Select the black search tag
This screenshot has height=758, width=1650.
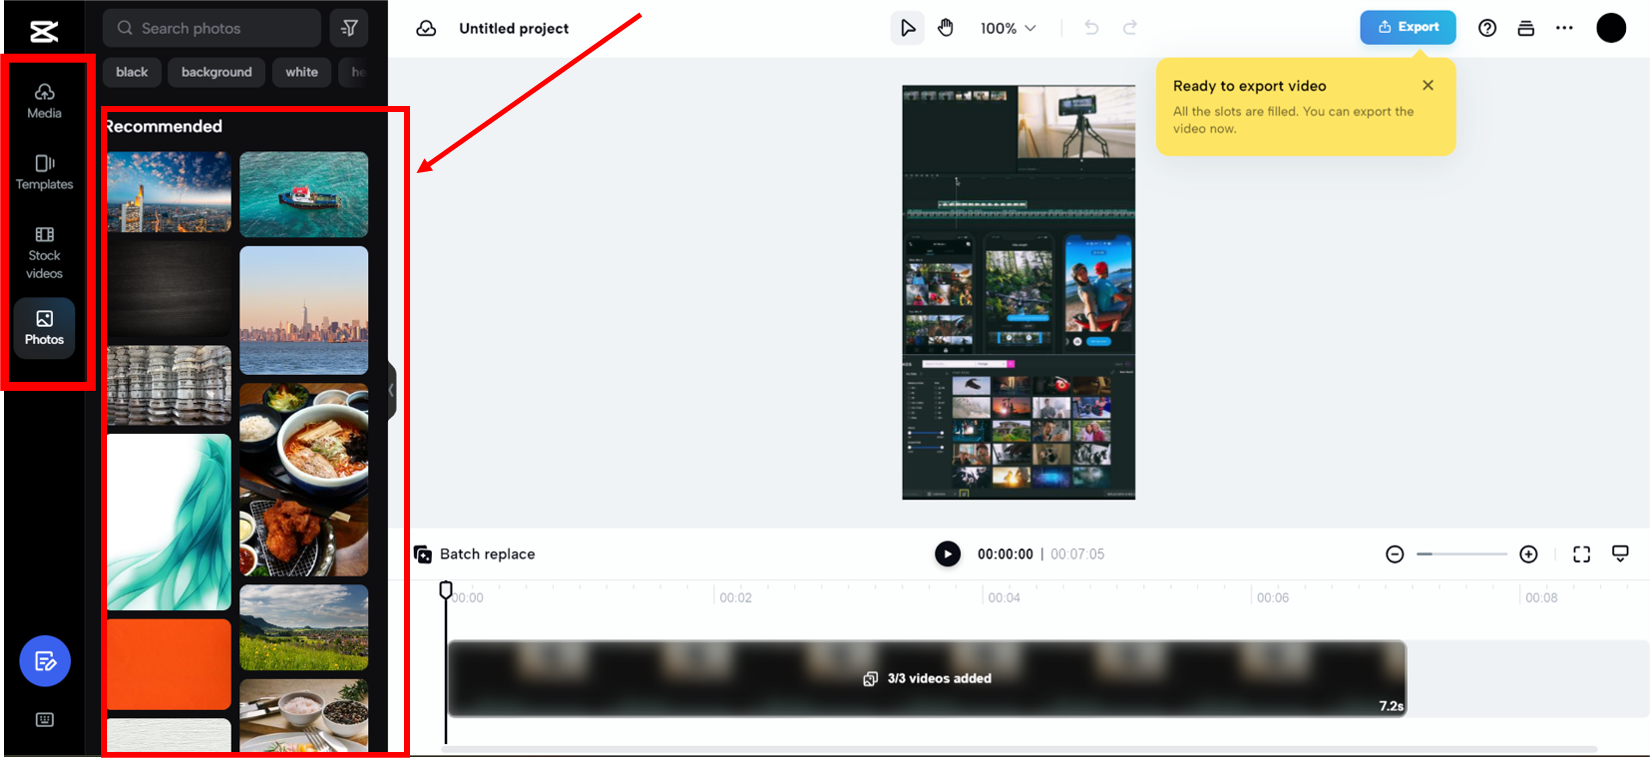132,72
